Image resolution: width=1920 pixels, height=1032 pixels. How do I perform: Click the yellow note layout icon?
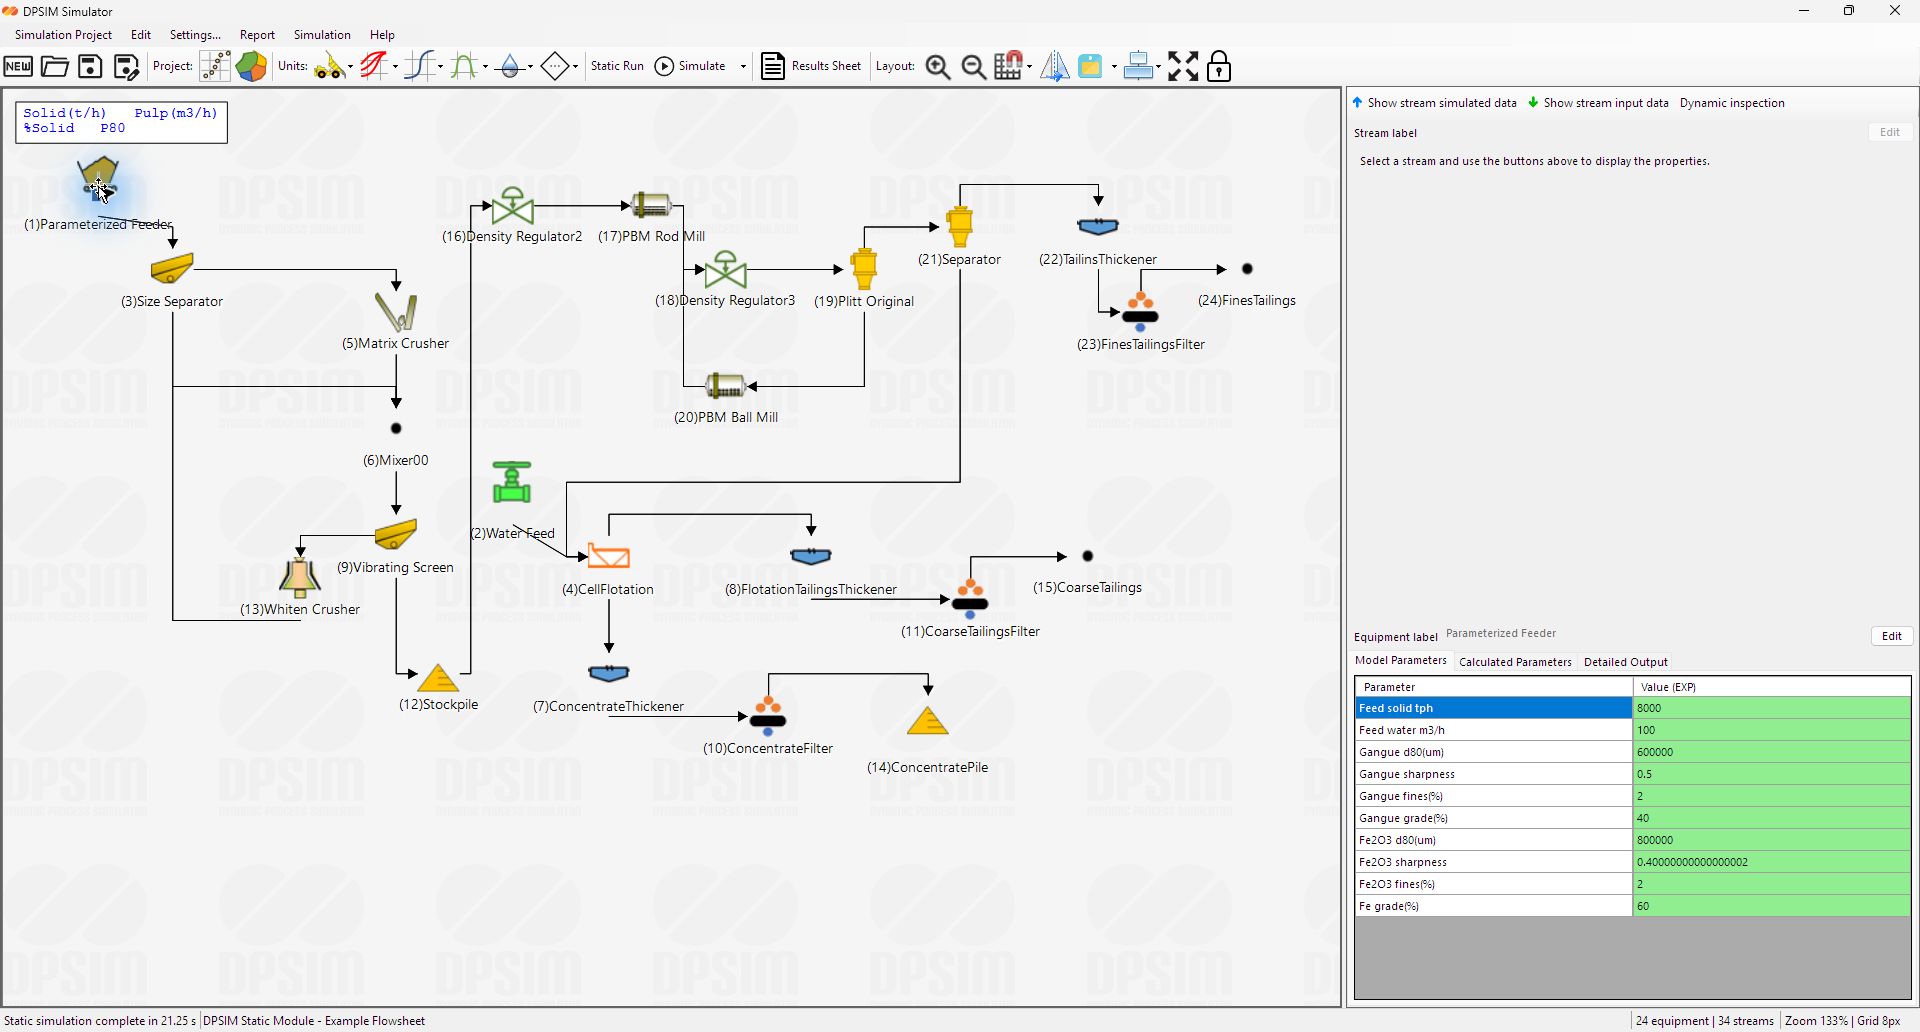tap(1090, 67)
